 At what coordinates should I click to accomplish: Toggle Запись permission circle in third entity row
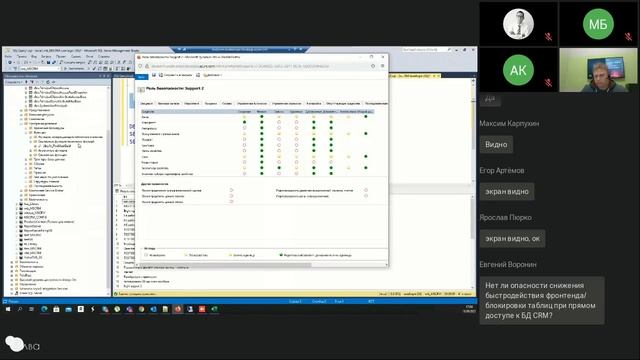[279, 128]
